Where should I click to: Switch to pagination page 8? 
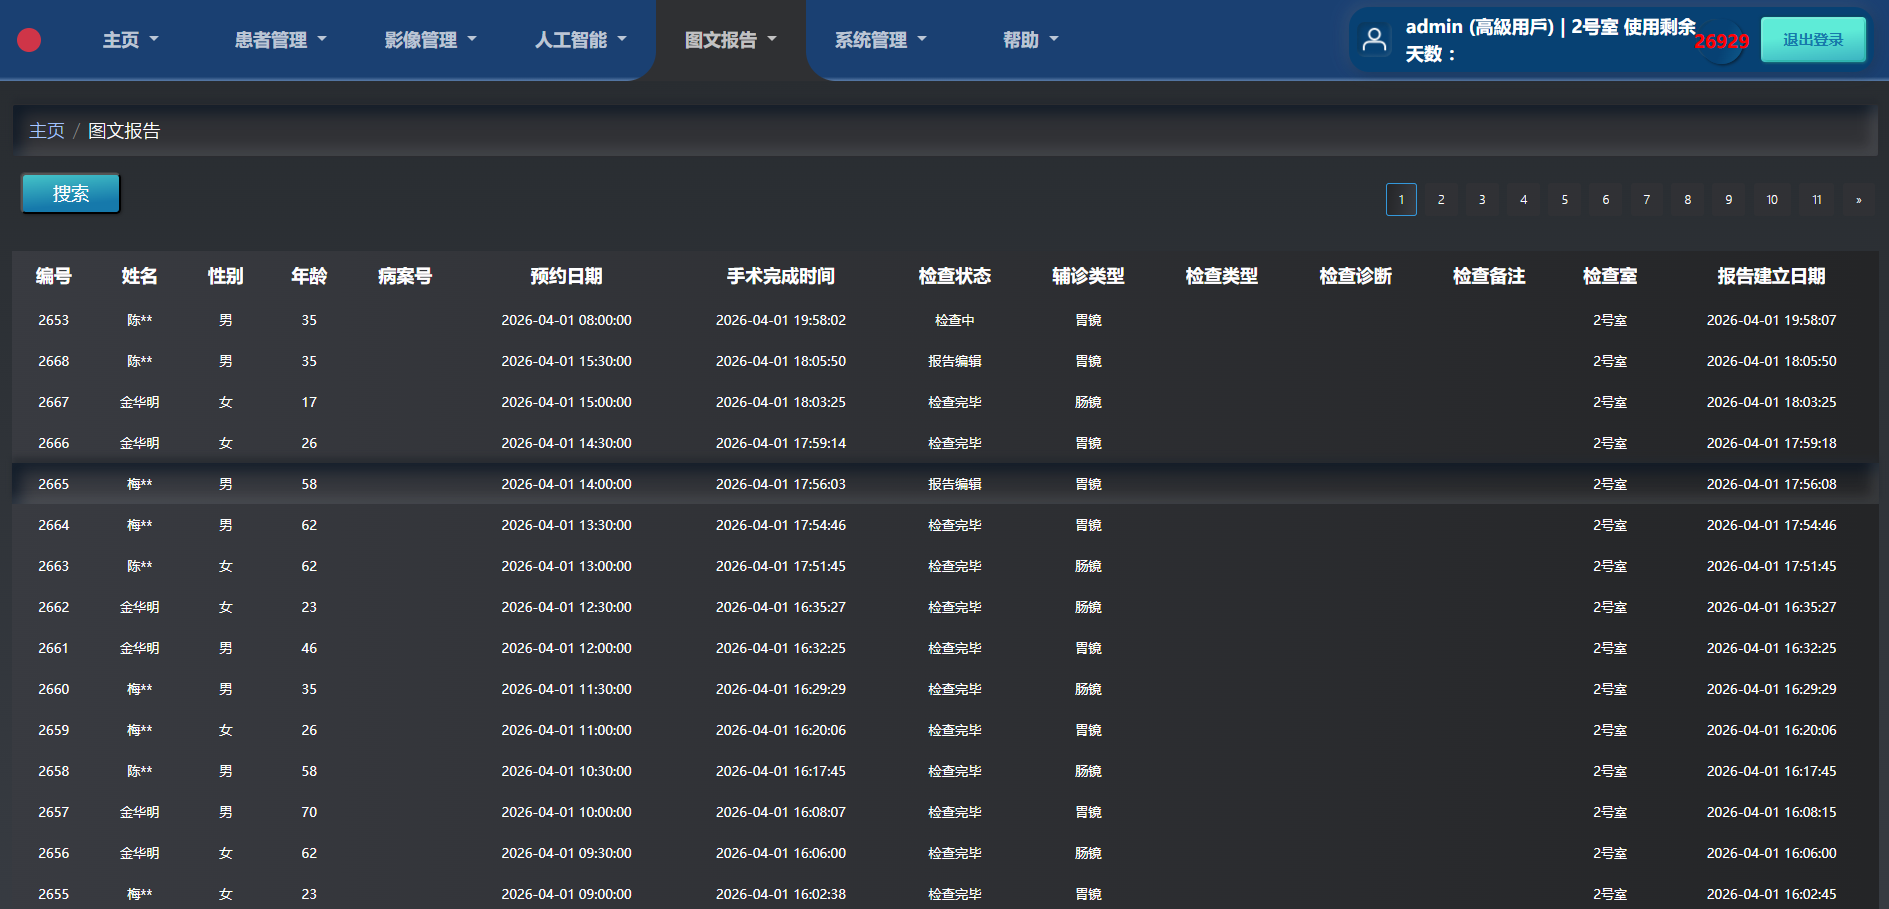(x=1688, y=200)
